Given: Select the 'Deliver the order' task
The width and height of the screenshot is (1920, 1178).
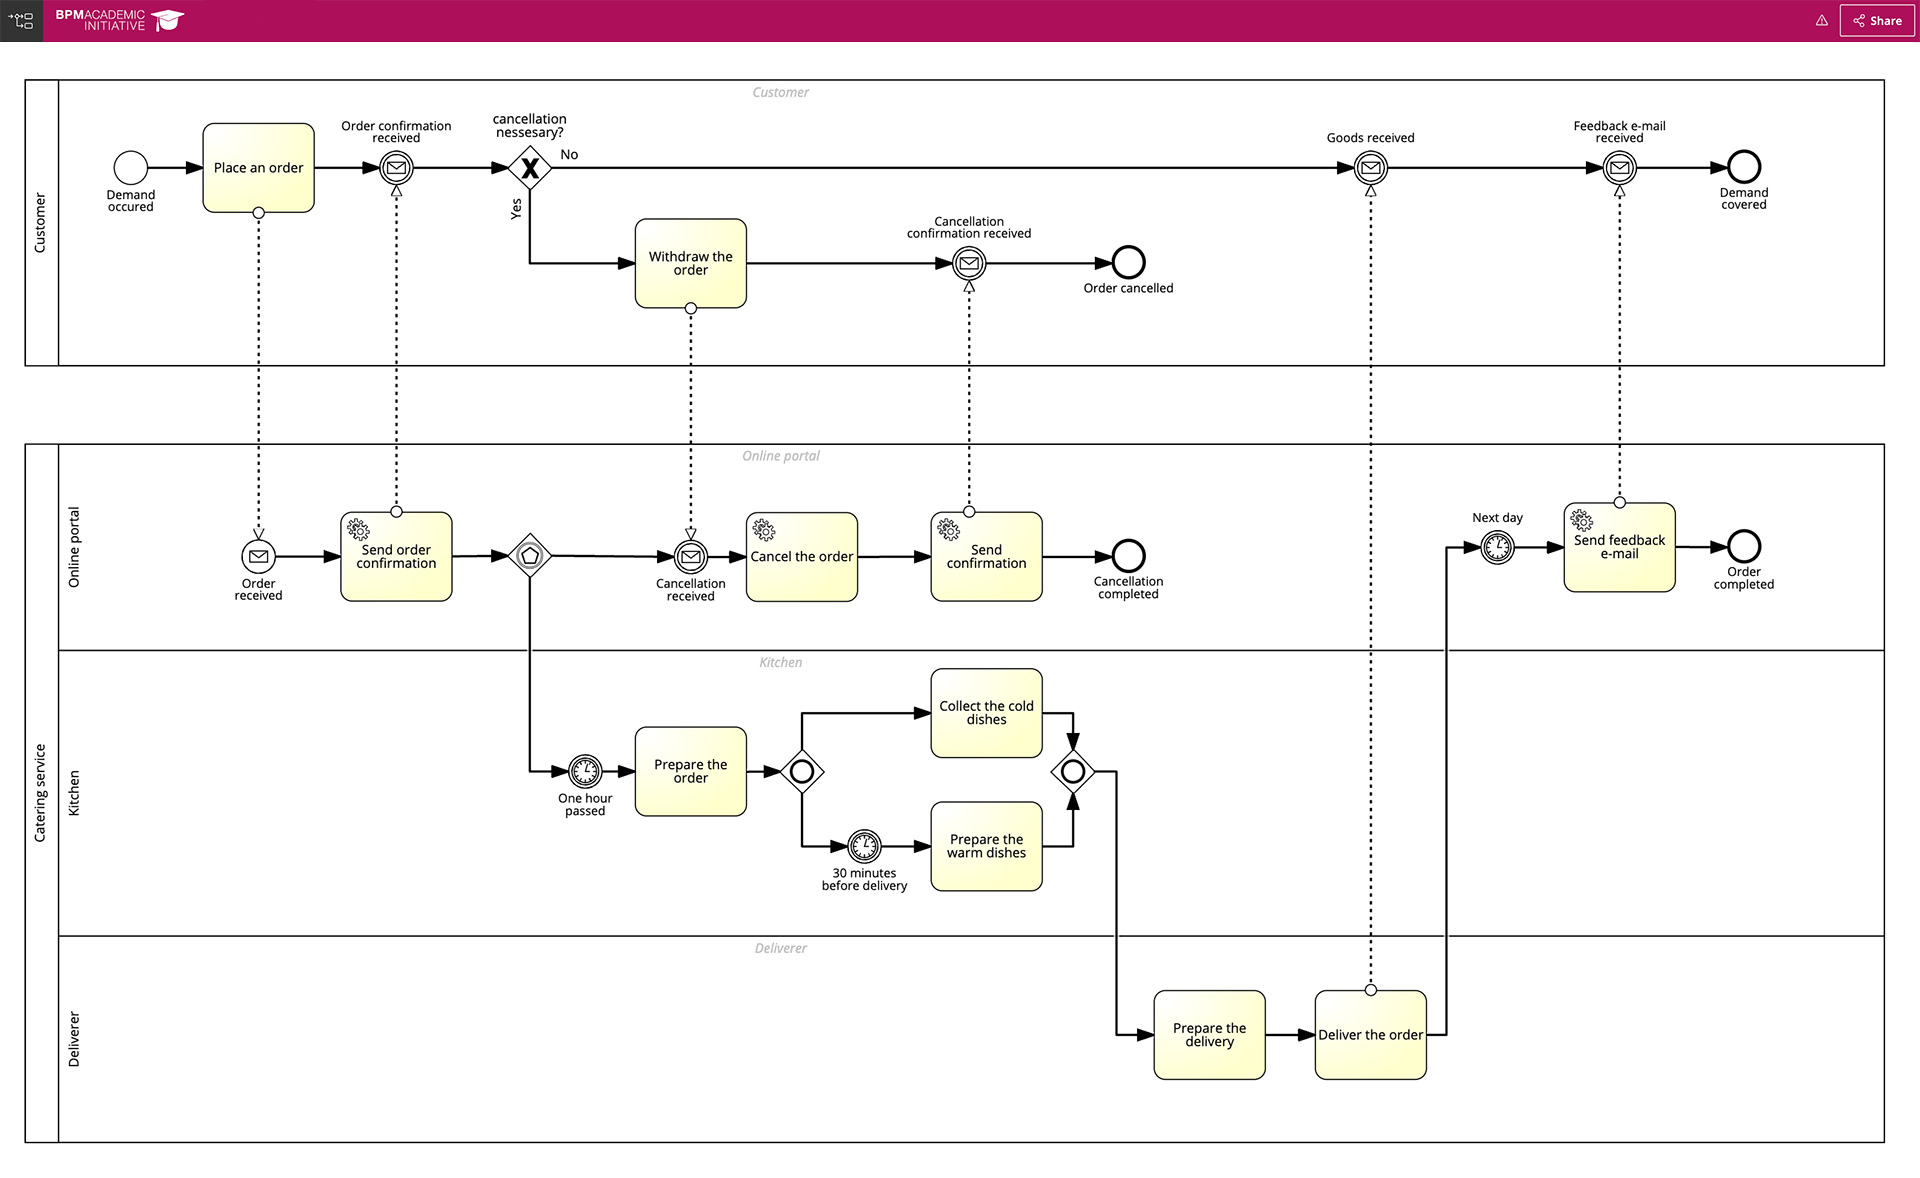Looking at the screenshot, I should tap(1370, 1035).
